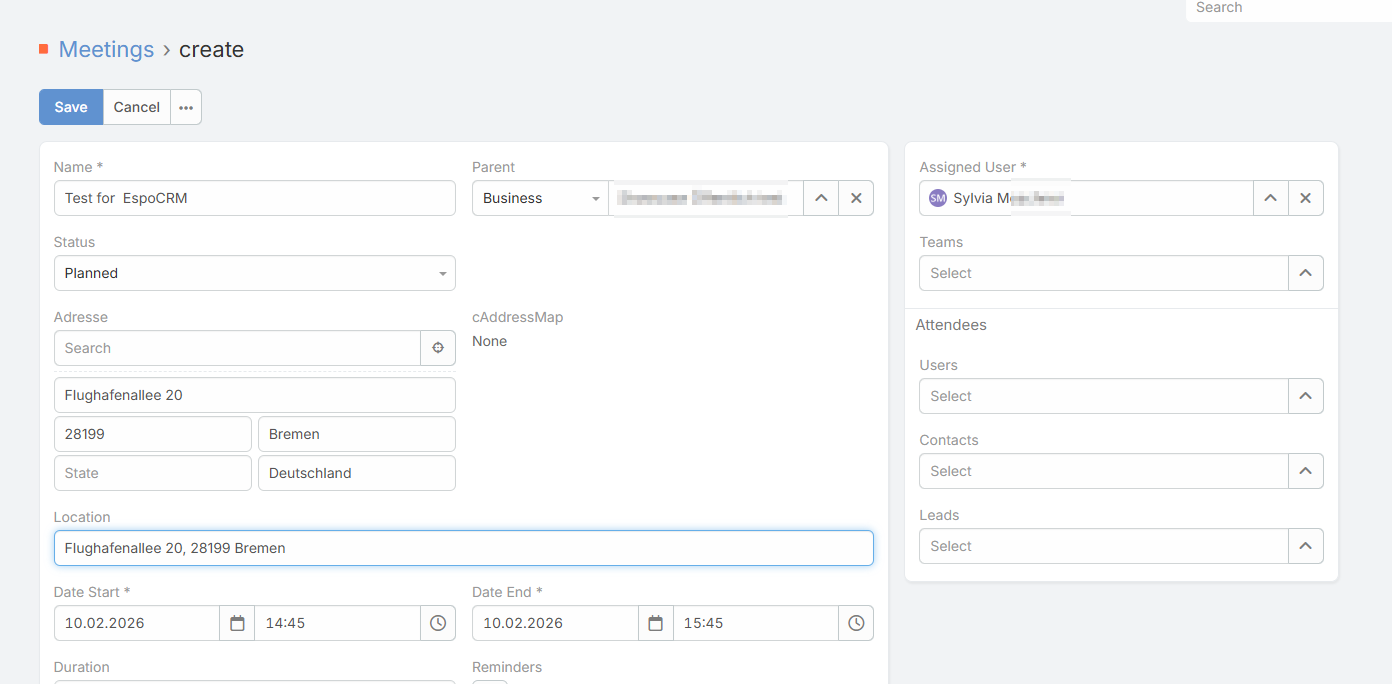Image resolution: width=1392 pixels, height=684 pixels.
Task: Go to Meetings breadcrumb link
Action: point(106,49)
